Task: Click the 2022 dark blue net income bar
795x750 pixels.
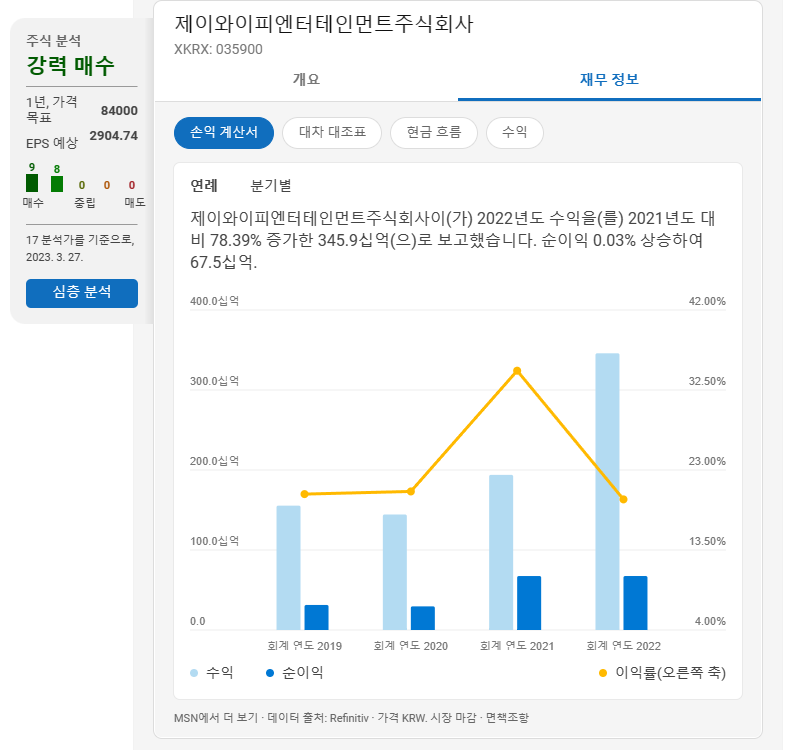Action: click(635, 603)
